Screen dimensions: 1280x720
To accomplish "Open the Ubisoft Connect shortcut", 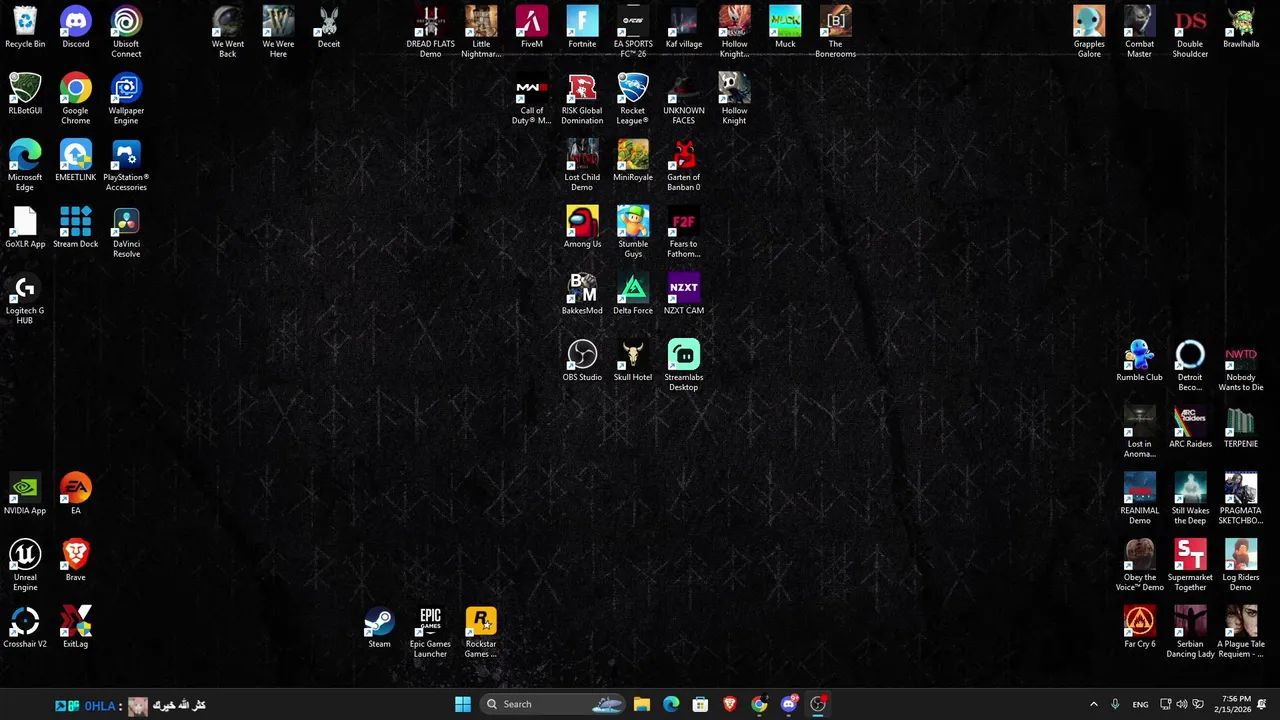I will point(126,32).
